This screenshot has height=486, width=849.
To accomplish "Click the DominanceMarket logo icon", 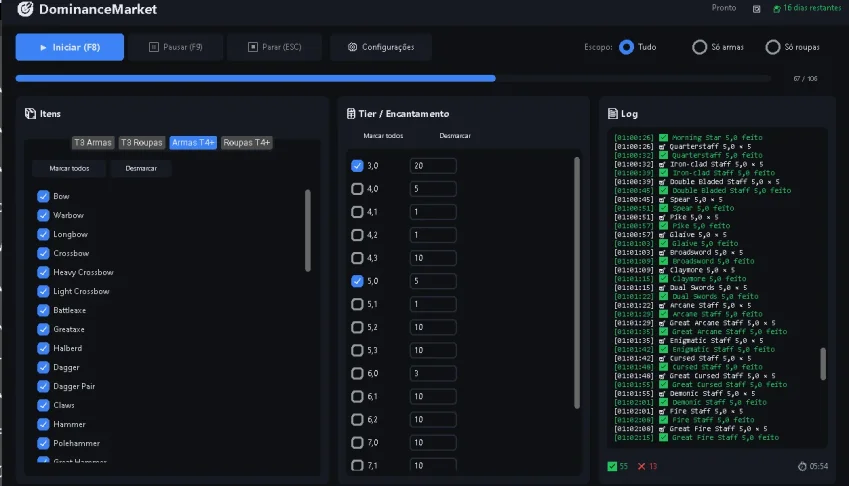I will (x=25, y=9).
